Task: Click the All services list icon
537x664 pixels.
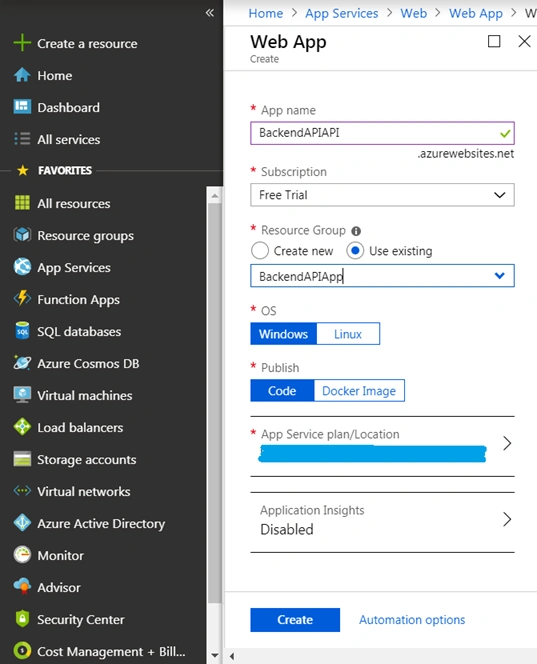Action: tap(22, 139)
